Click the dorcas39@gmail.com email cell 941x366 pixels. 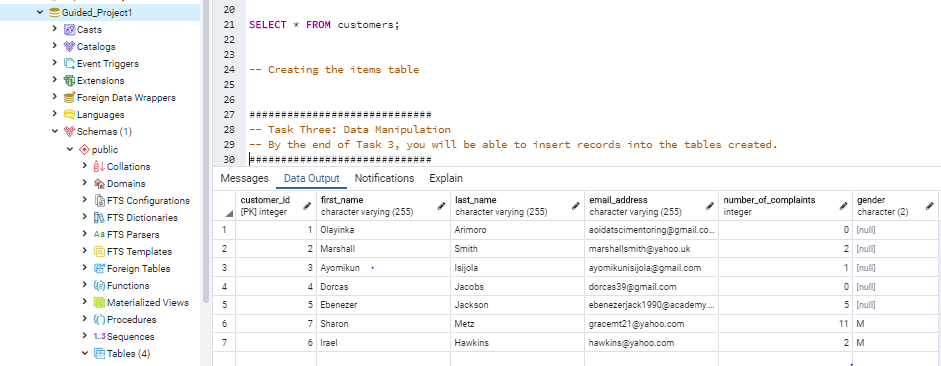(652, 286)
